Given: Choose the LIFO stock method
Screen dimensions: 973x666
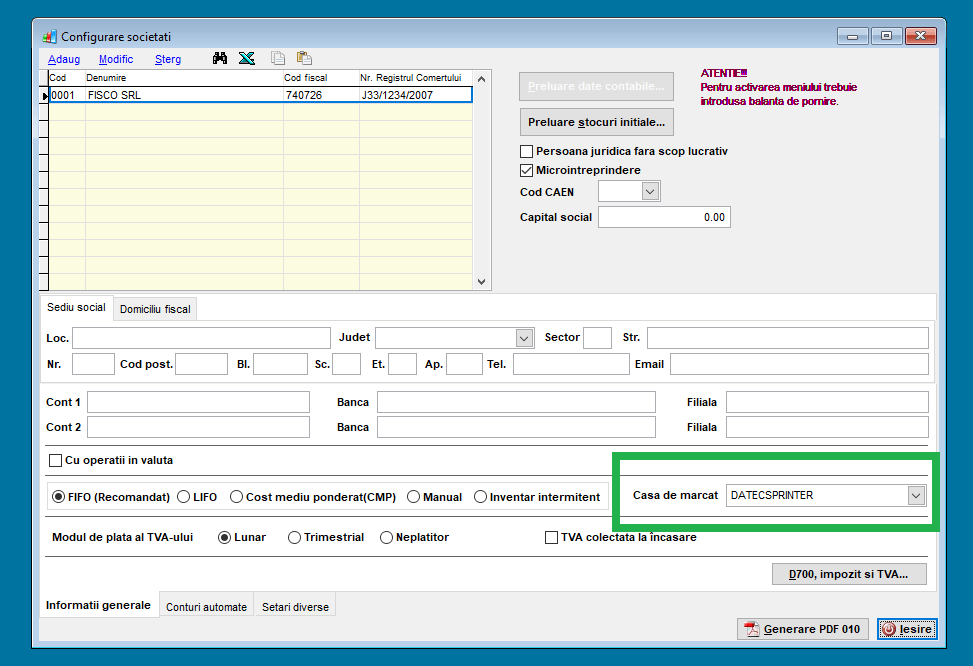Looking at the screenshot, I should click(x=183, y=497).
